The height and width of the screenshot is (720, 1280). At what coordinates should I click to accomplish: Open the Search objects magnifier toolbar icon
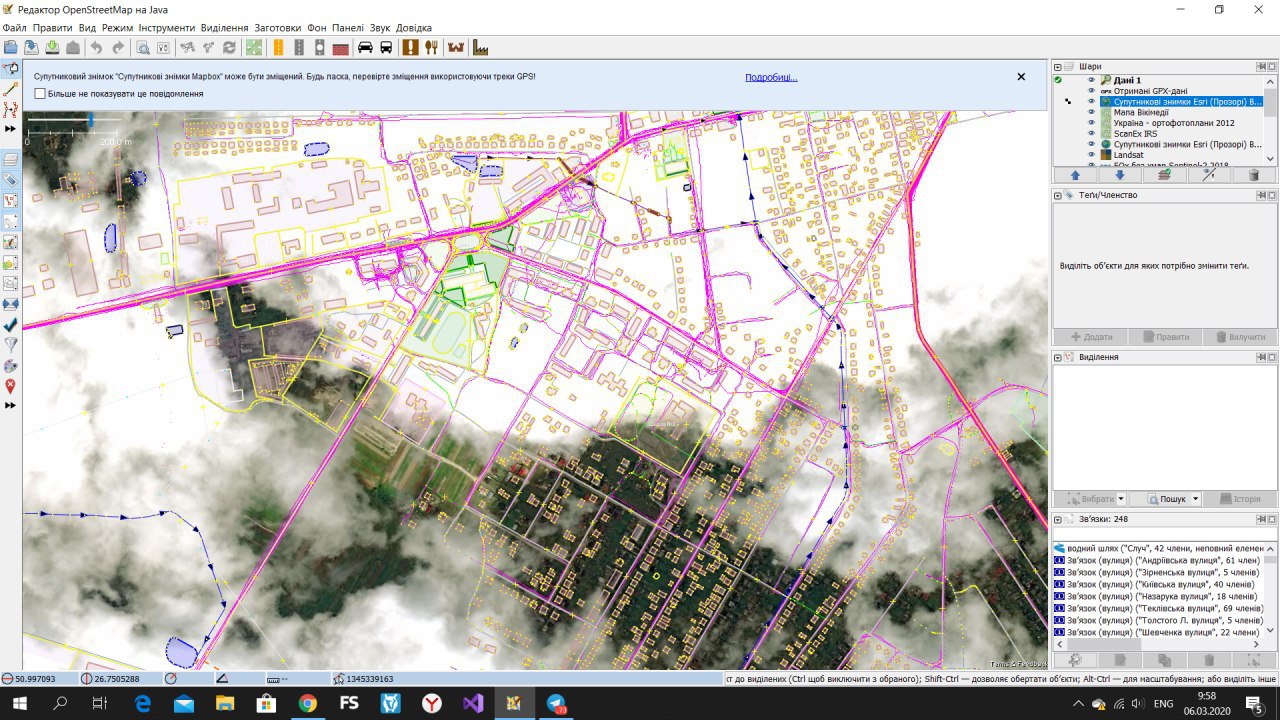(143, 47)
